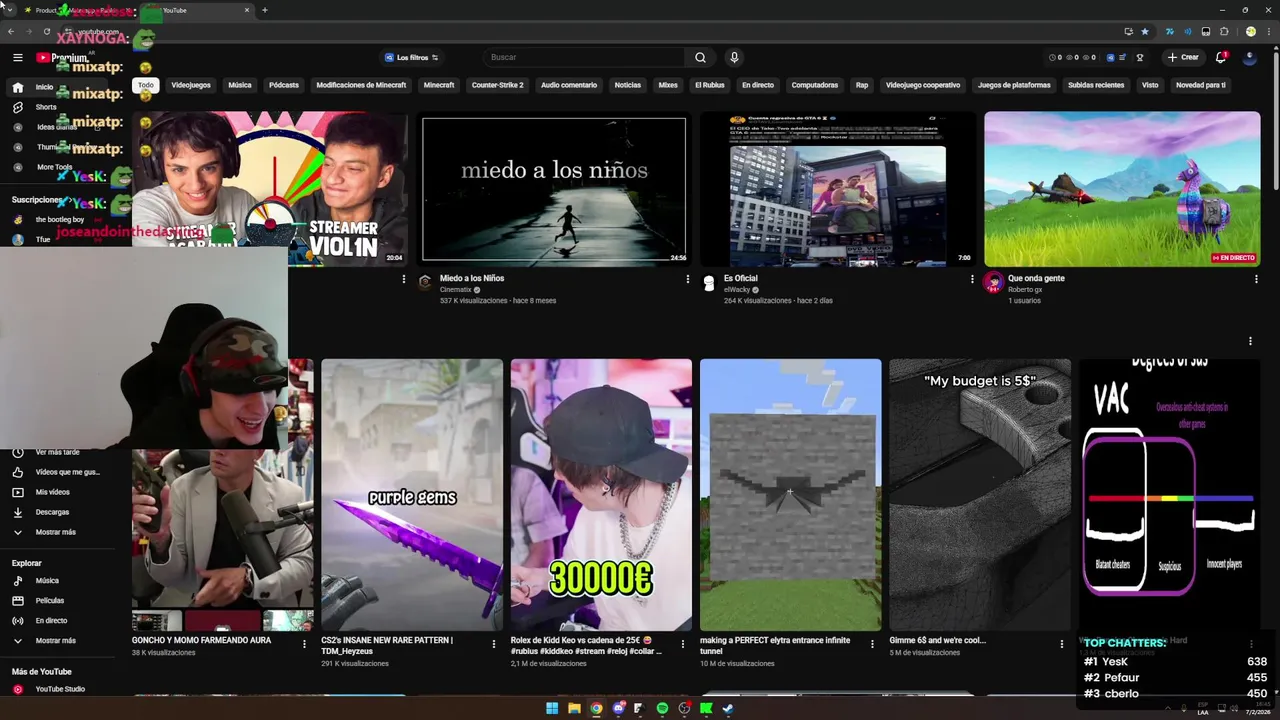The width and height of the screenshot is (1280, 720).
Task: Open the bootleg boy subscription
Action: pos(60,219)
